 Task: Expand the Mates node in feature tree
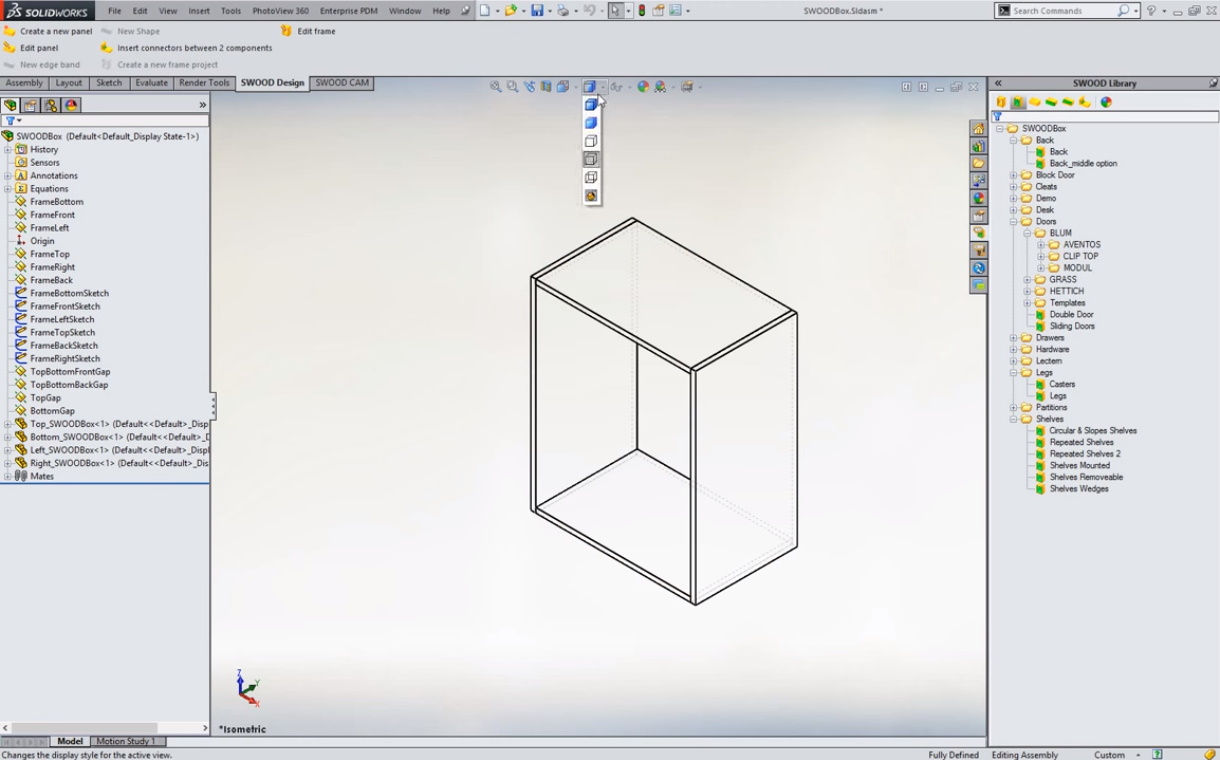[x=7, y=477]
